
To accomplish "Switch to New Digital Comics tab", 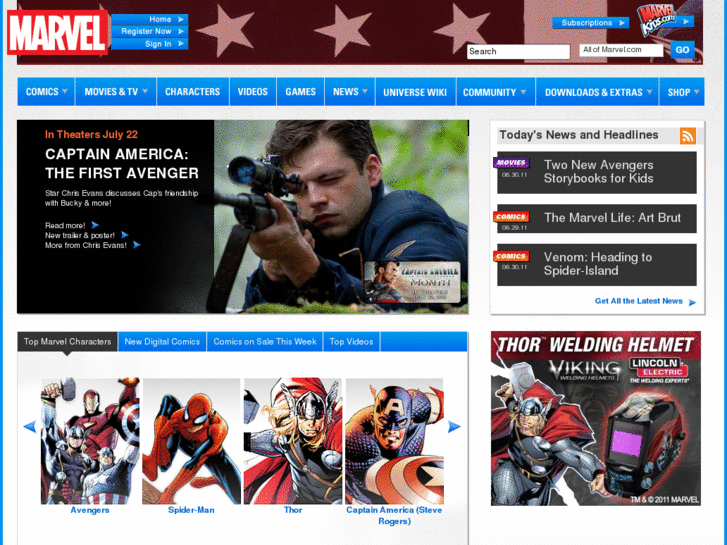I will [162, 342].
